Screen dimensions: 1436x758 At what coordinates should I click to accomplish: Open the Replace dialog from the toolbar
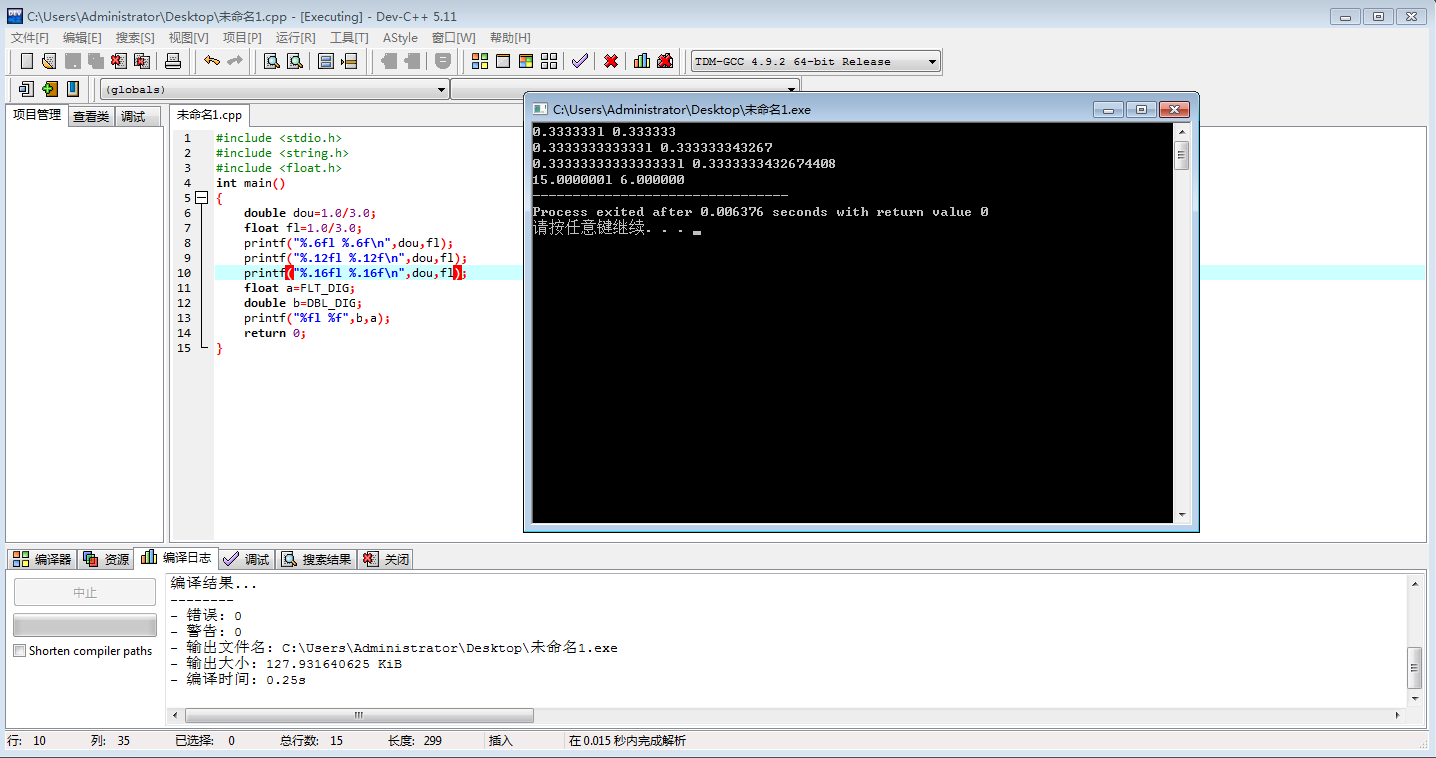[x=295, y=61]
